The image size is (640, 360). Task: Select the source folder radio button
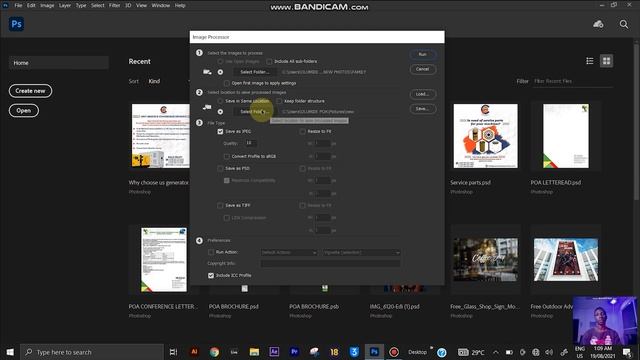click(220, 72)
